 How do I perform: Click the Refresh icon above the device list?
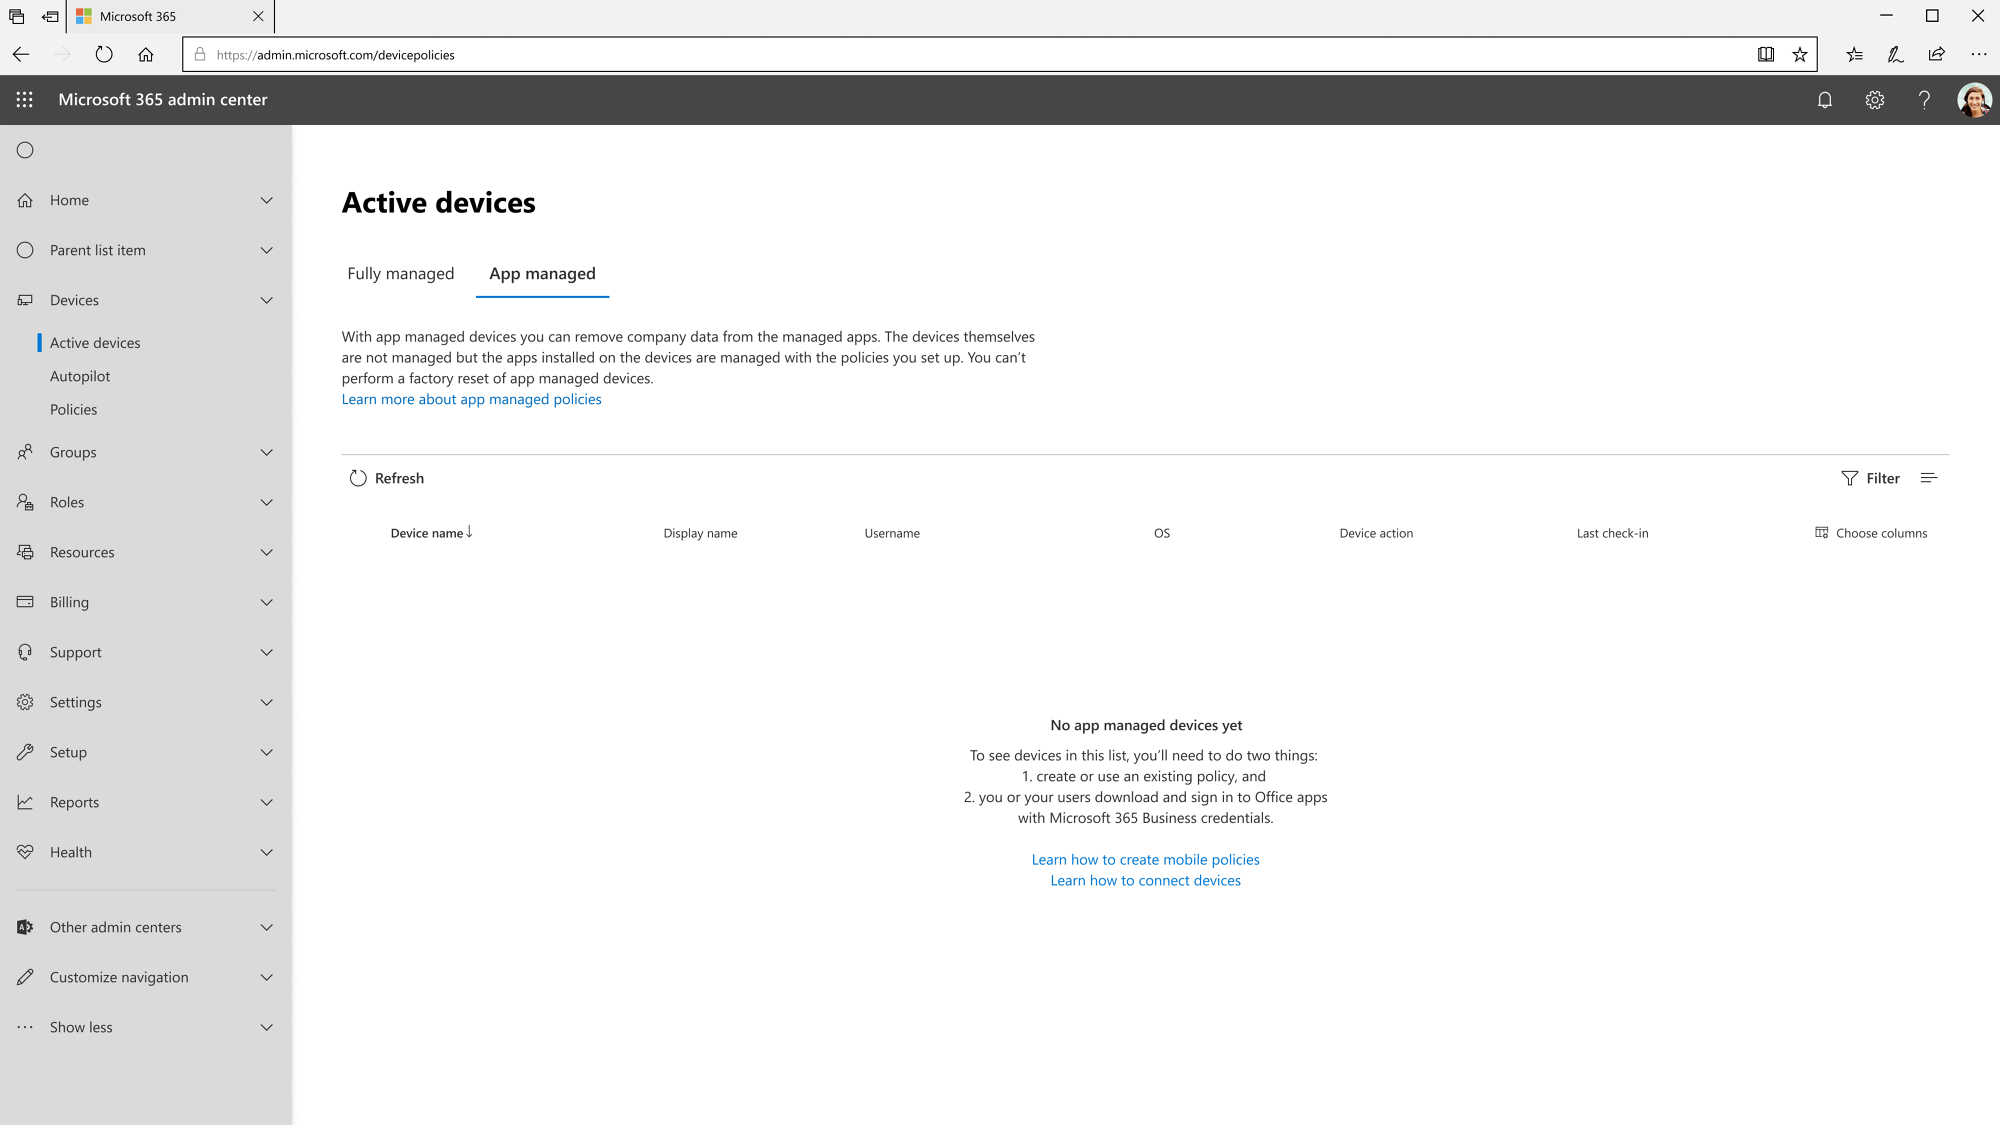click(x=358, y=478)
